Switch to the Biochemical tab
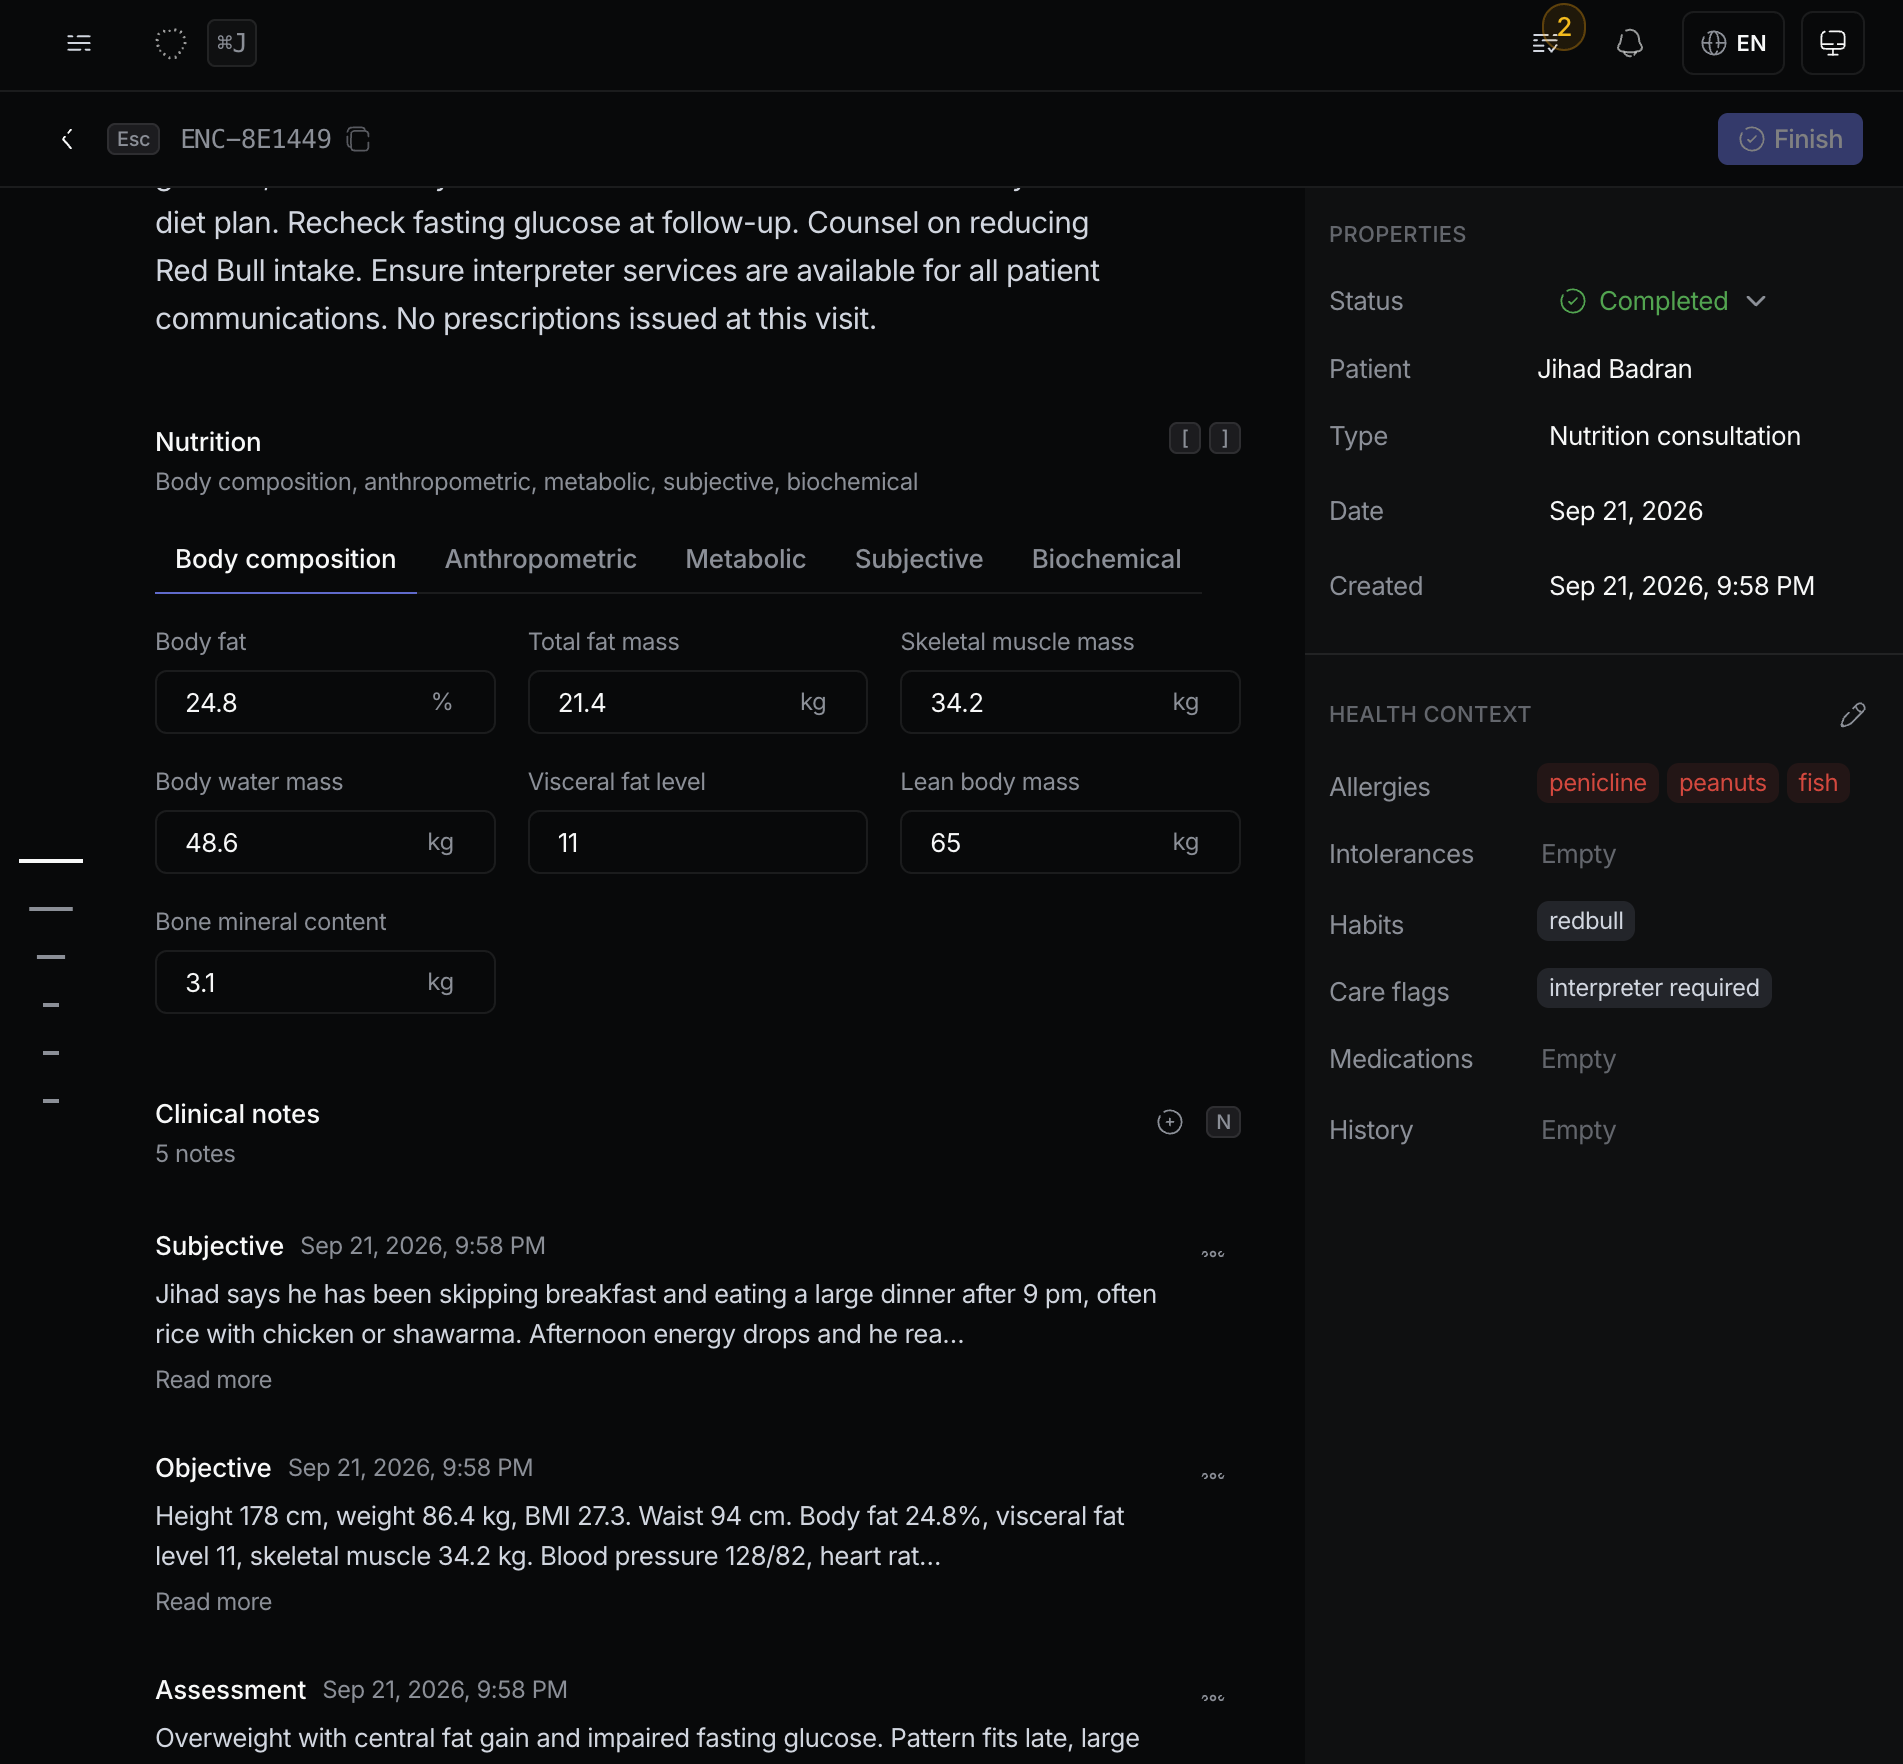Screen dimensions: 1903x1764 pos(1106,559)
